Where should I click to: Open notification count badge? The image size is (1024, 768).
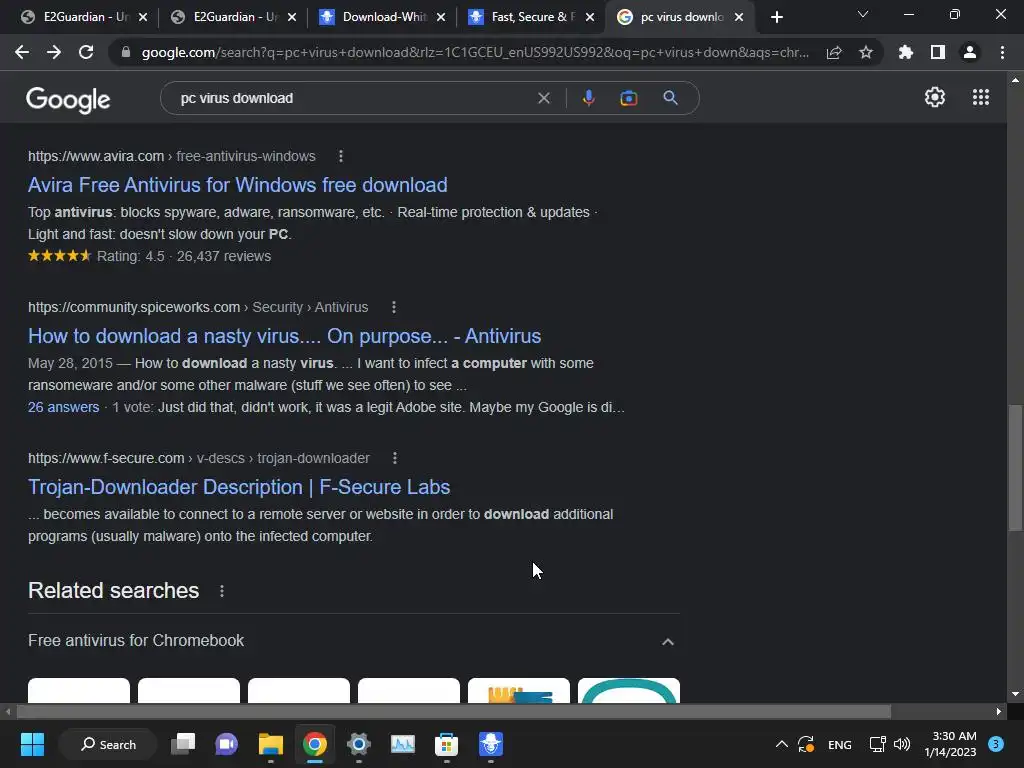tap(996, 744)
